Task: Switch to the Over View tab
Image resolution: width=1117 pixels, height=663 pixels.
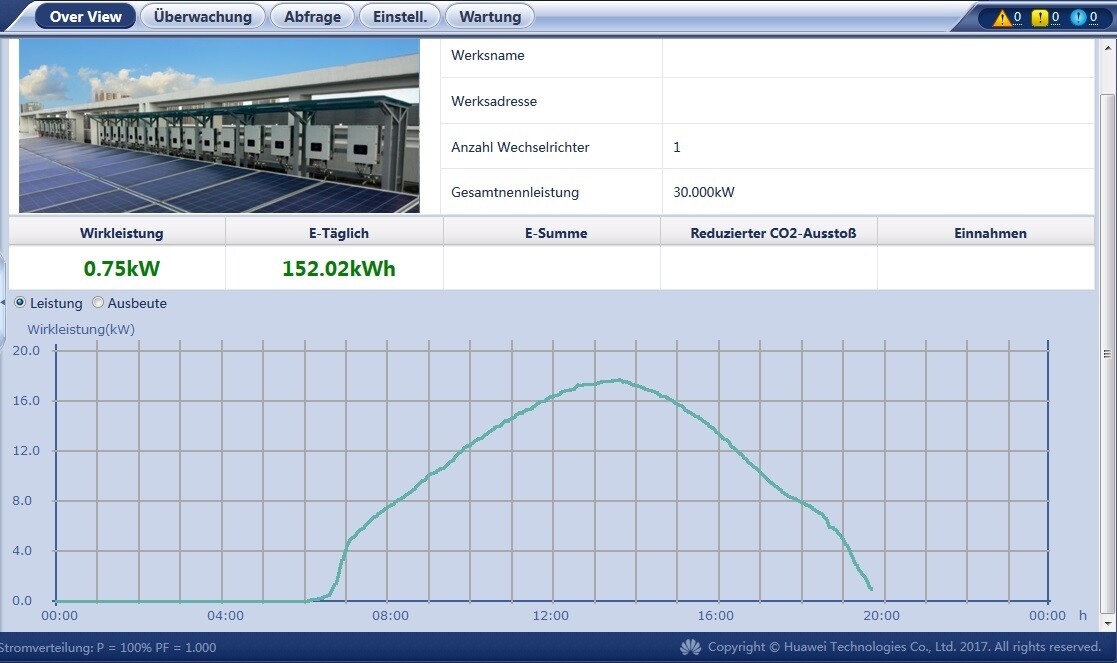Action: 85,16
